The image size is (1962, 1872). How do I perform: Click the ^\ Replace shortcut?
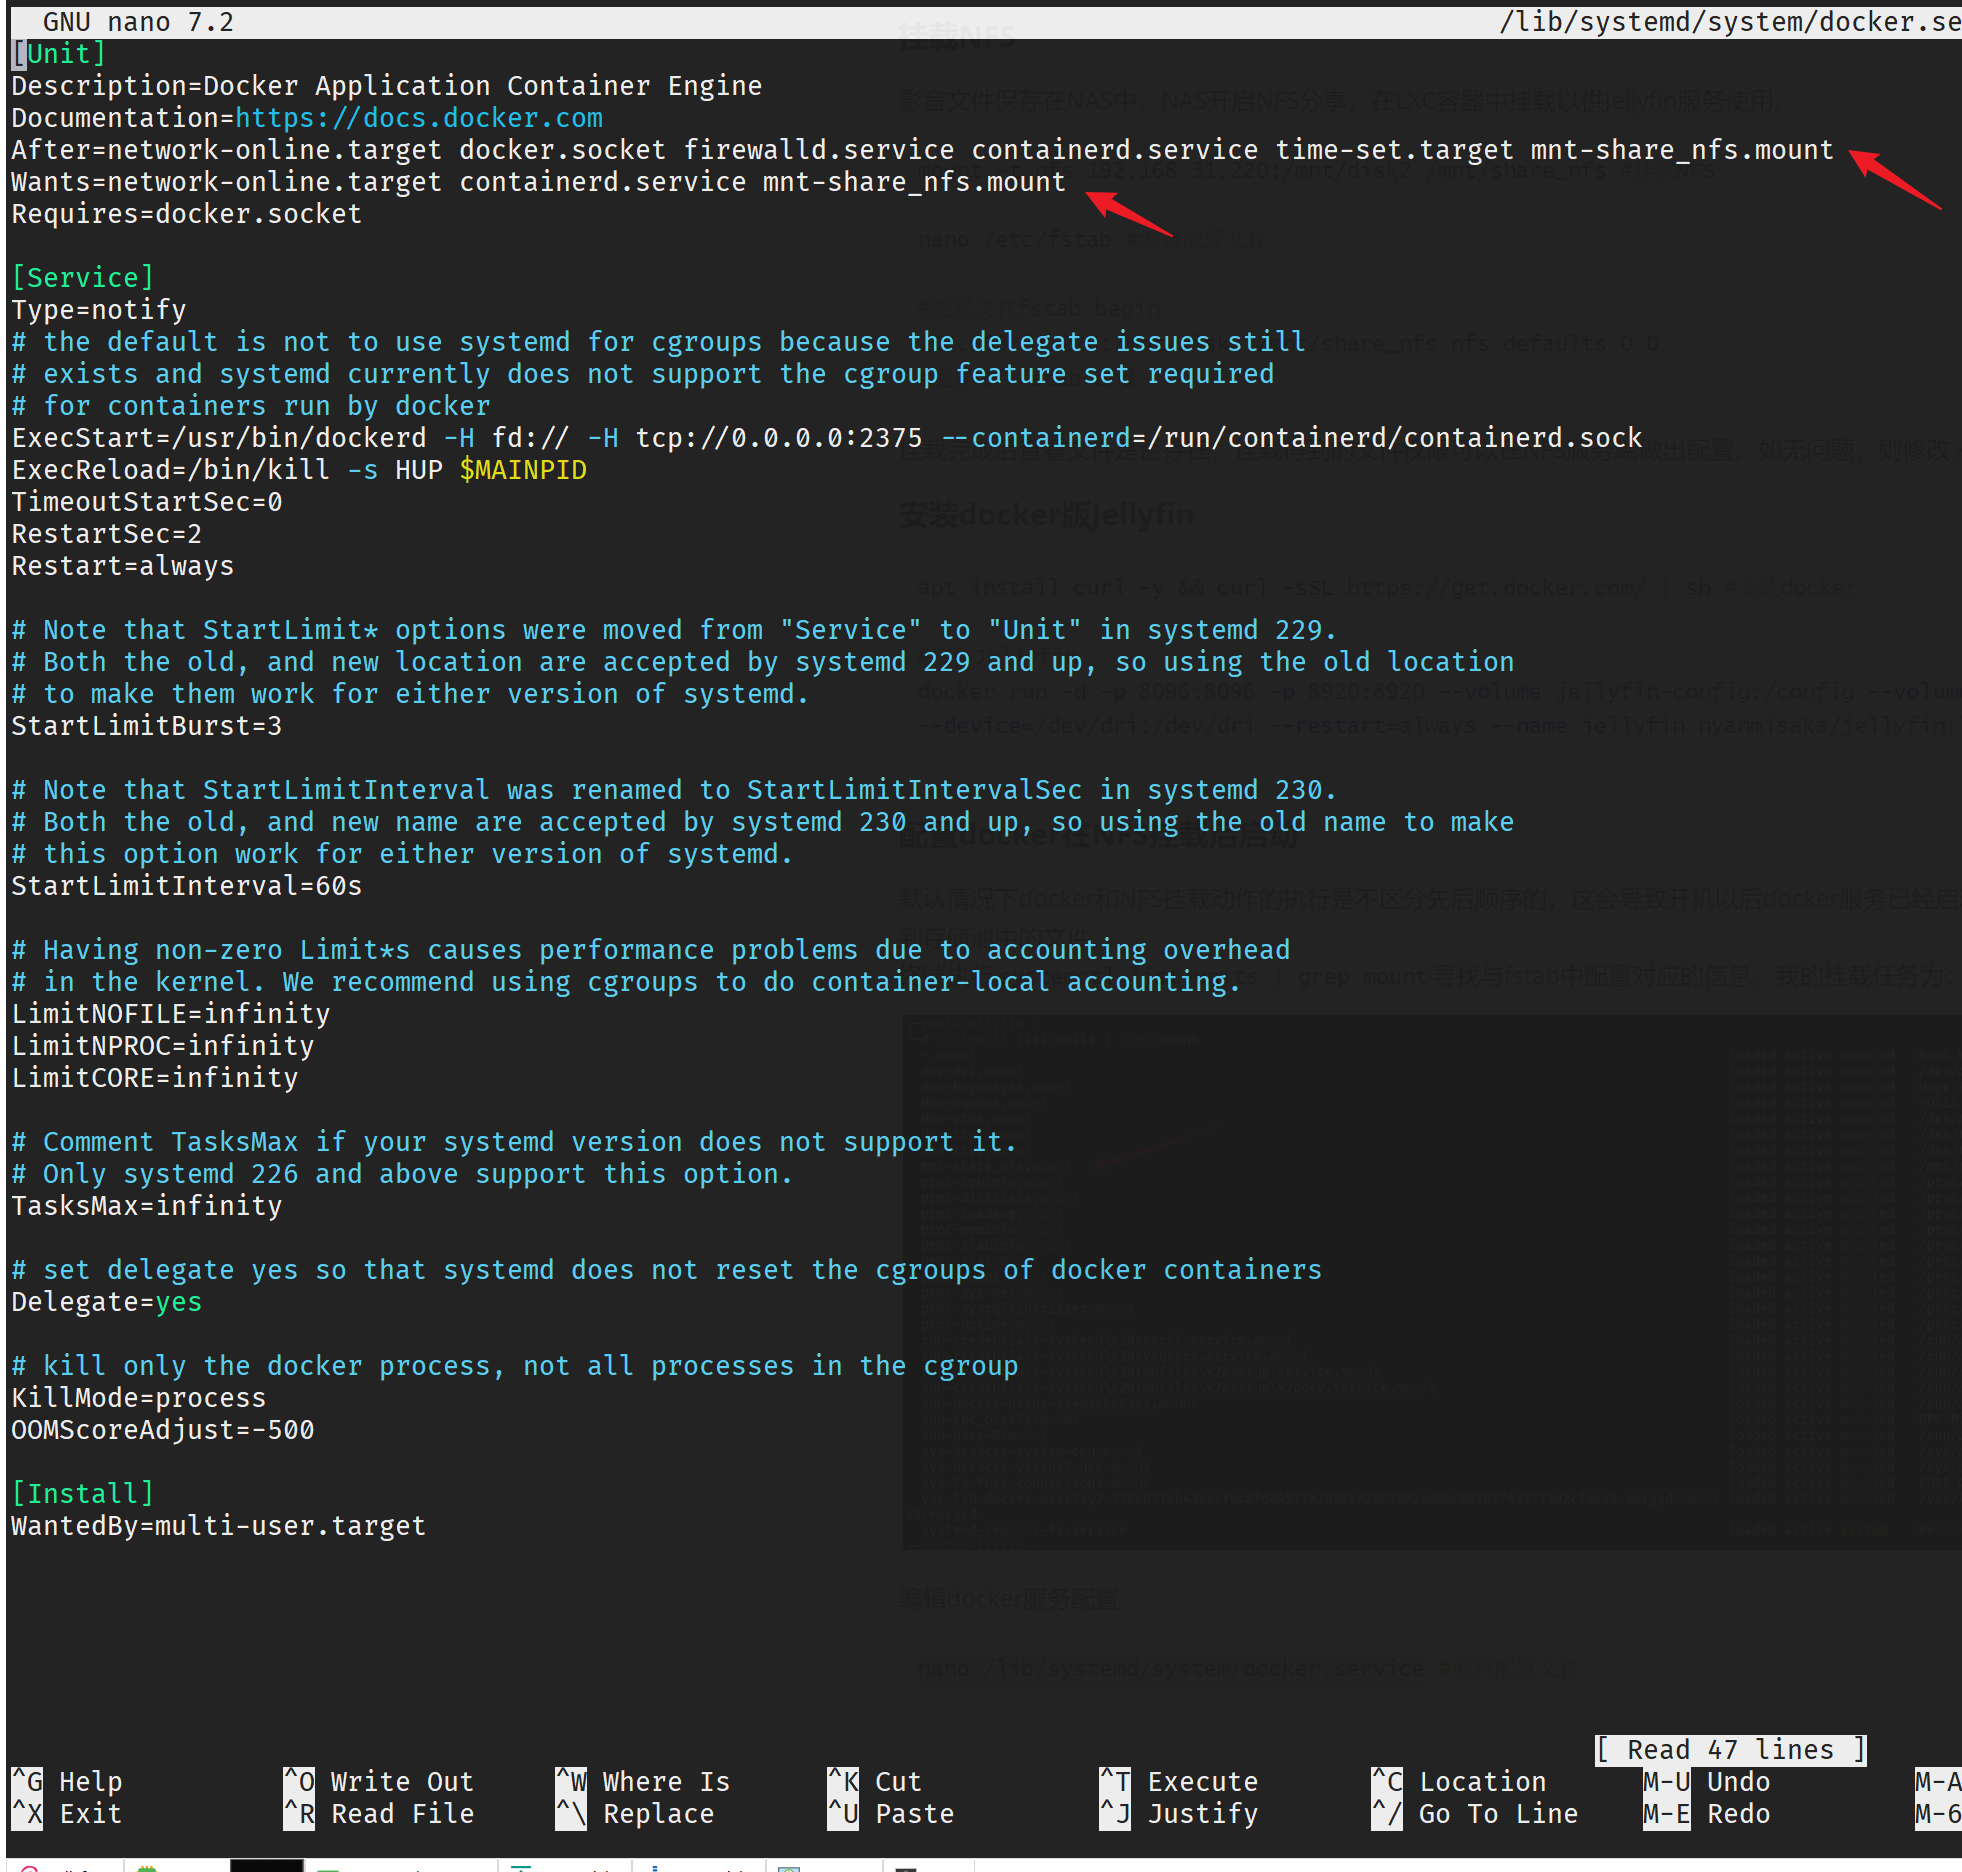[x=635, y=1813]
